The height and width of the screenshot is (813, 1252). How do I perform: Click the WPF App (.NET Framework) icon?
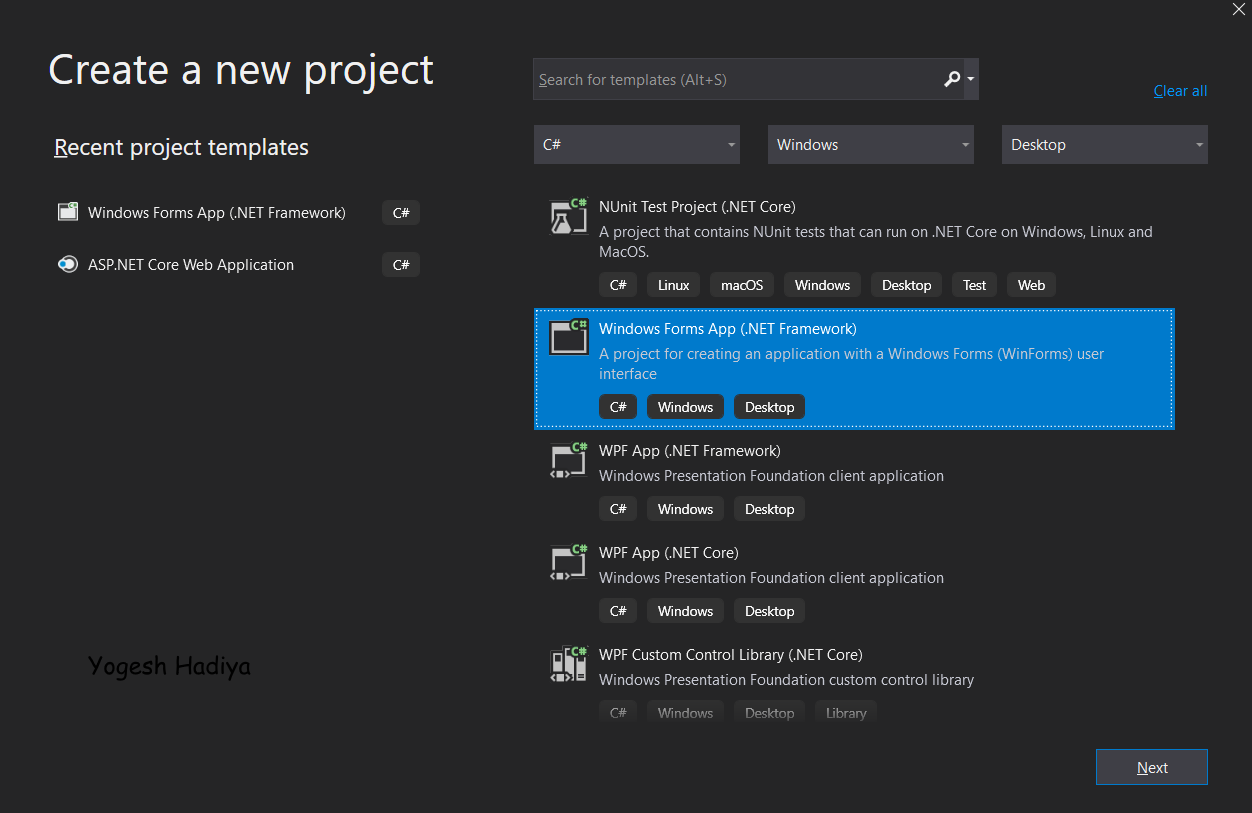click(568, 460)
